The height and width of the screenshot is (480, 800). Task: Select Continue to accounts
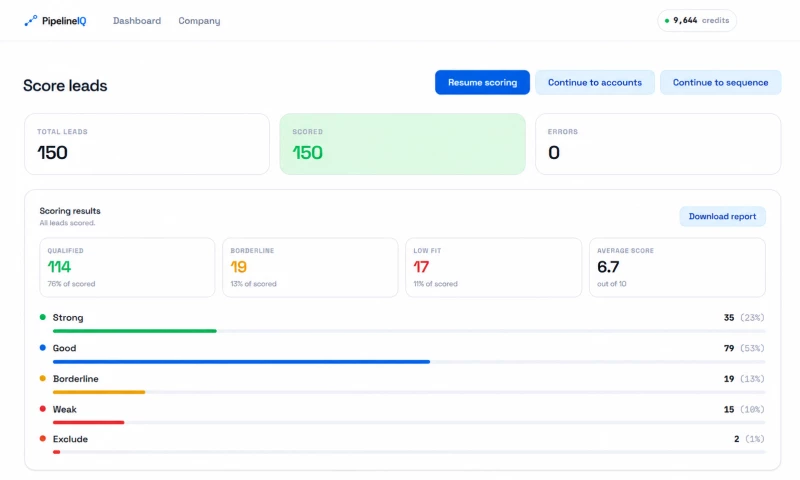[x=595, y=82]
